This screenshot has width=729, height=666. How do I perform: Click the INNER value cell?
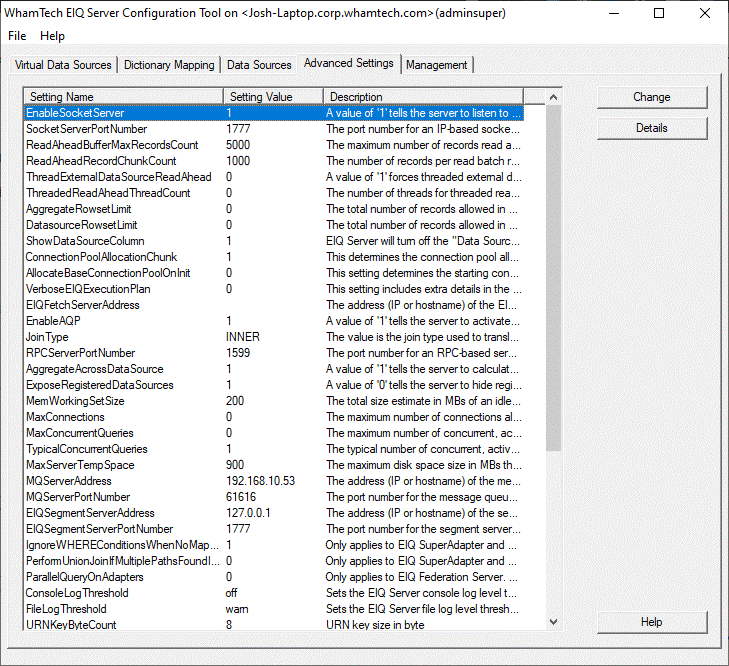tap(243, 337)
